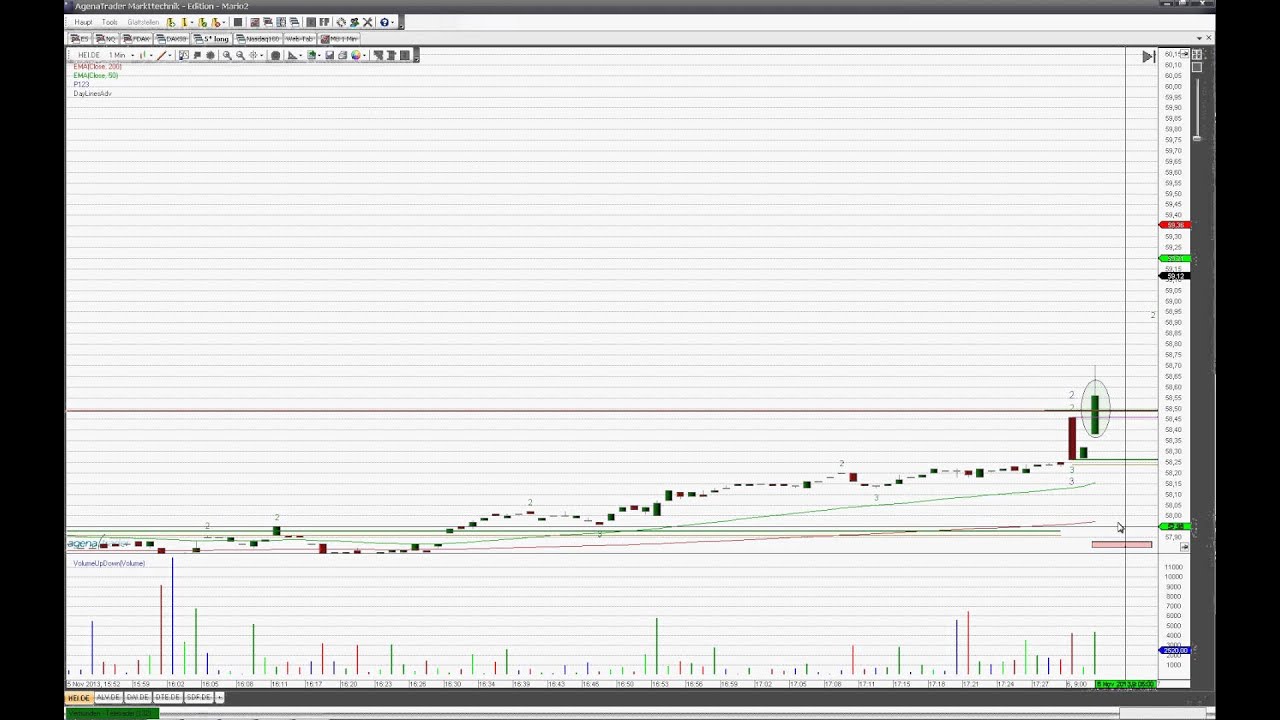
Task: Click the EMA(Close, 50) indicator label
Action: click(x=95, y=75)
